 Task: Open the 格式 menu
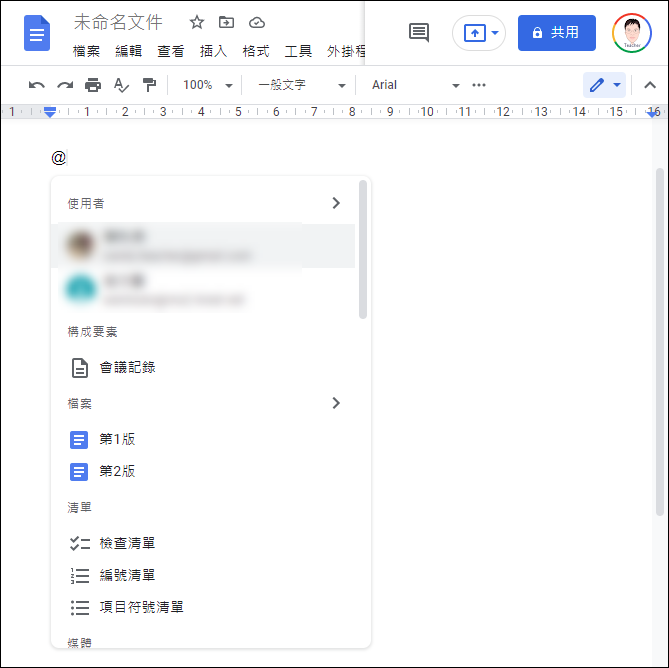(x=256, y=52)
